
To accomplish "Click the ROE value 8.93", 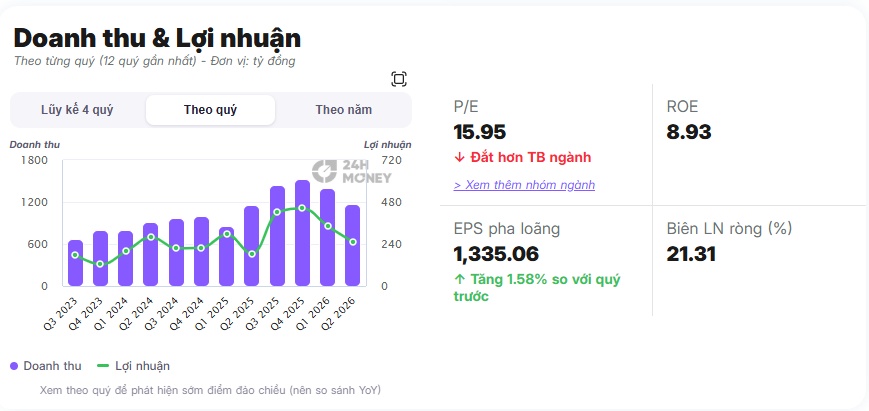I will coord(689,132).
